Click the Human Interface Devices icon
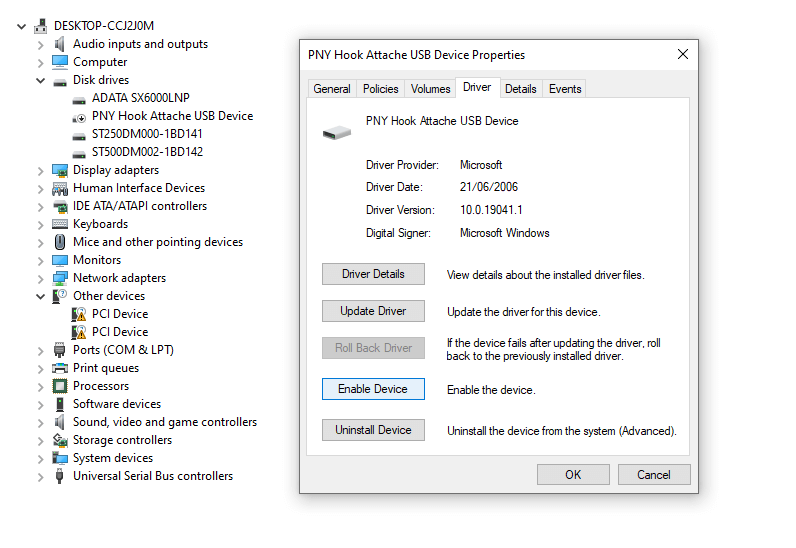Image resolution: width=796 pixels, height=548 pixels. pyautogui.click(x=59, y=188)
